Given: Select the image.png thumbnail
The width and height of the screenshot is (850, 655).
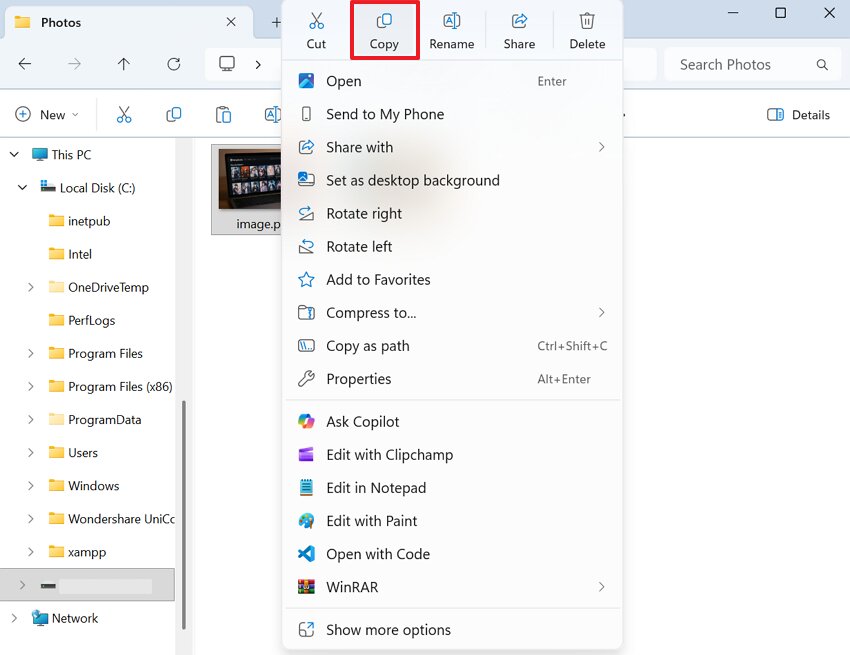Looking at the screenshot, I should pyautogui.click(x=247, y=189).
